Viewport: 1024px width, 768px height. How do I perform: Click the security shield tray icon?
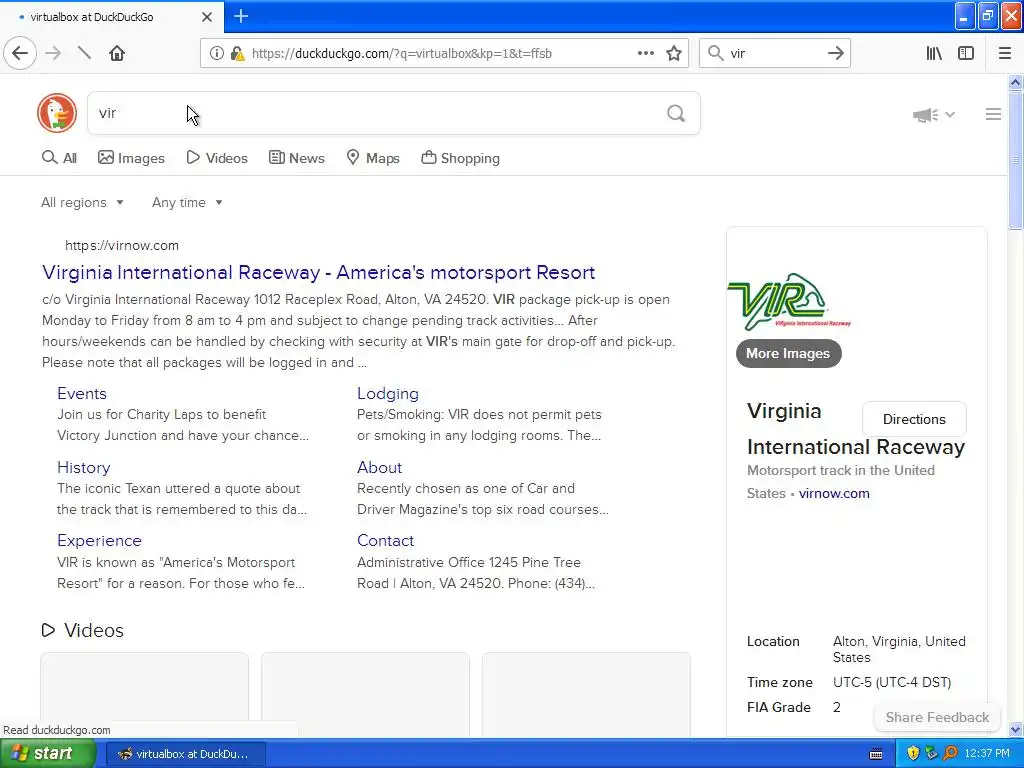[x=913, y=754]
